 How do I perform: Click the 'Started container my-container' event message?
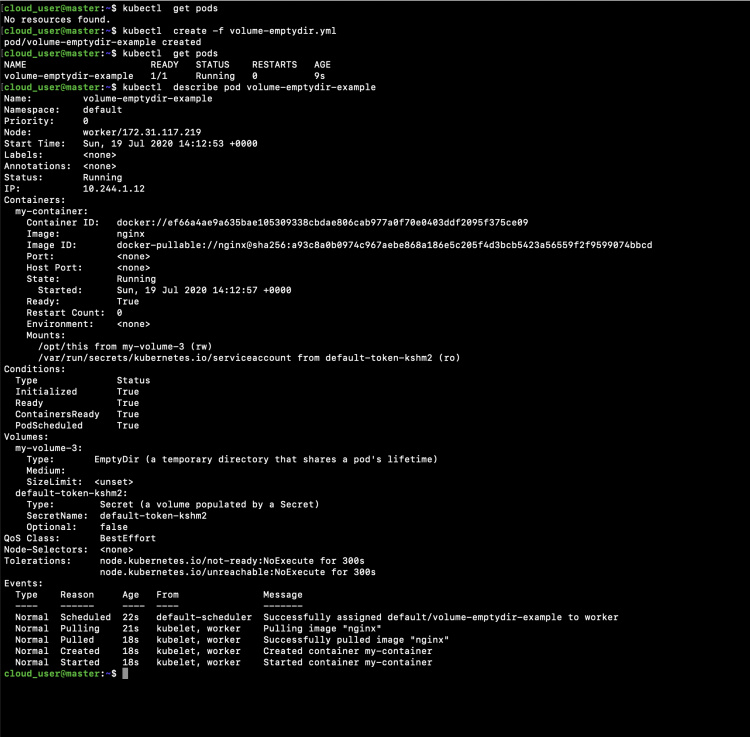coord(347,662)
